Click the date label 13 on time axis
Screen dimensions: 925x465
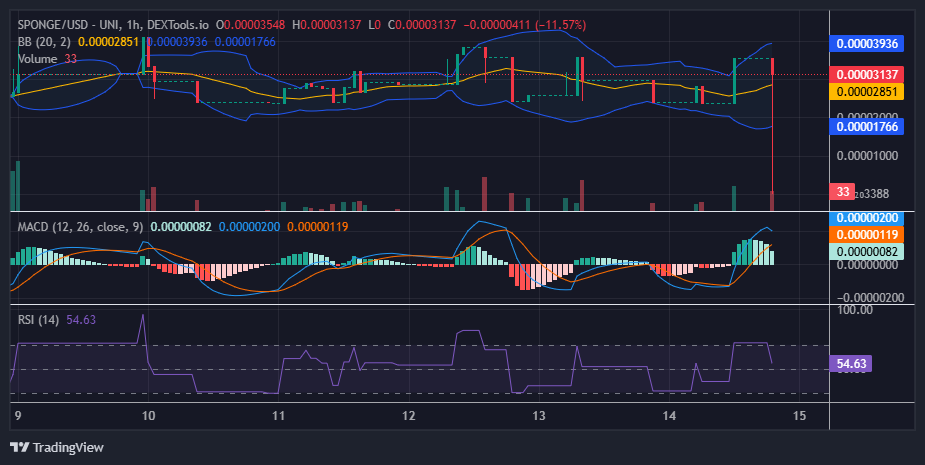coord(538,415)
